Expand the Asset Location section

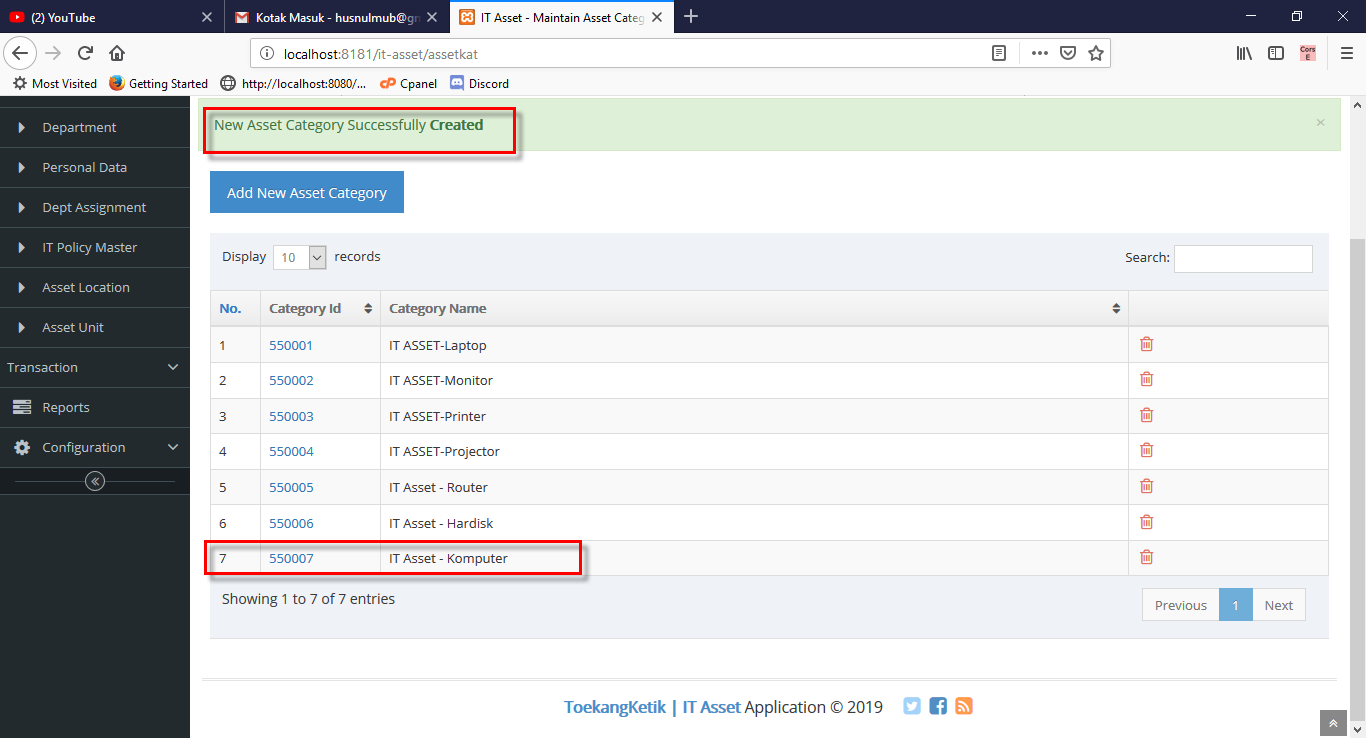[85, 287]
